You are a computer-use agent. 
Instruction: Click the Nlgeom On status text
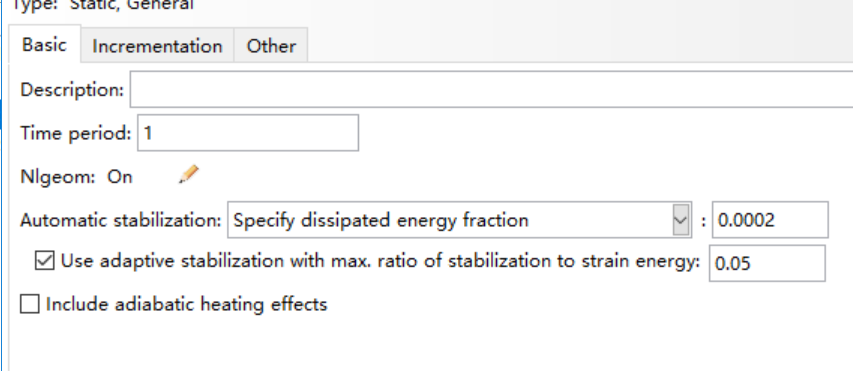coord(120,177)
